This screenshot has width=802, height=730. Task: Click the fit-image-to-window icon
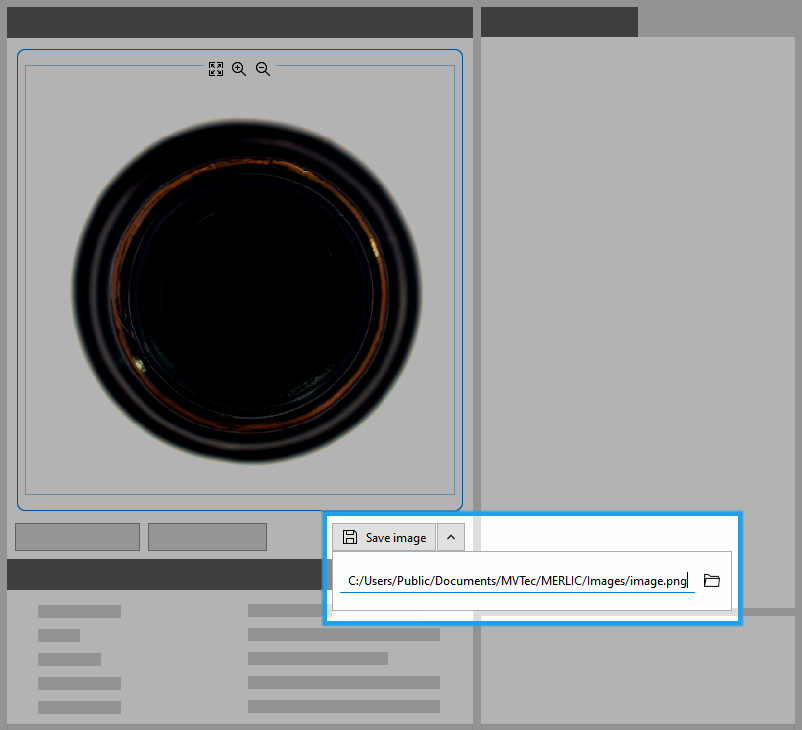click(x=216, y=69)
